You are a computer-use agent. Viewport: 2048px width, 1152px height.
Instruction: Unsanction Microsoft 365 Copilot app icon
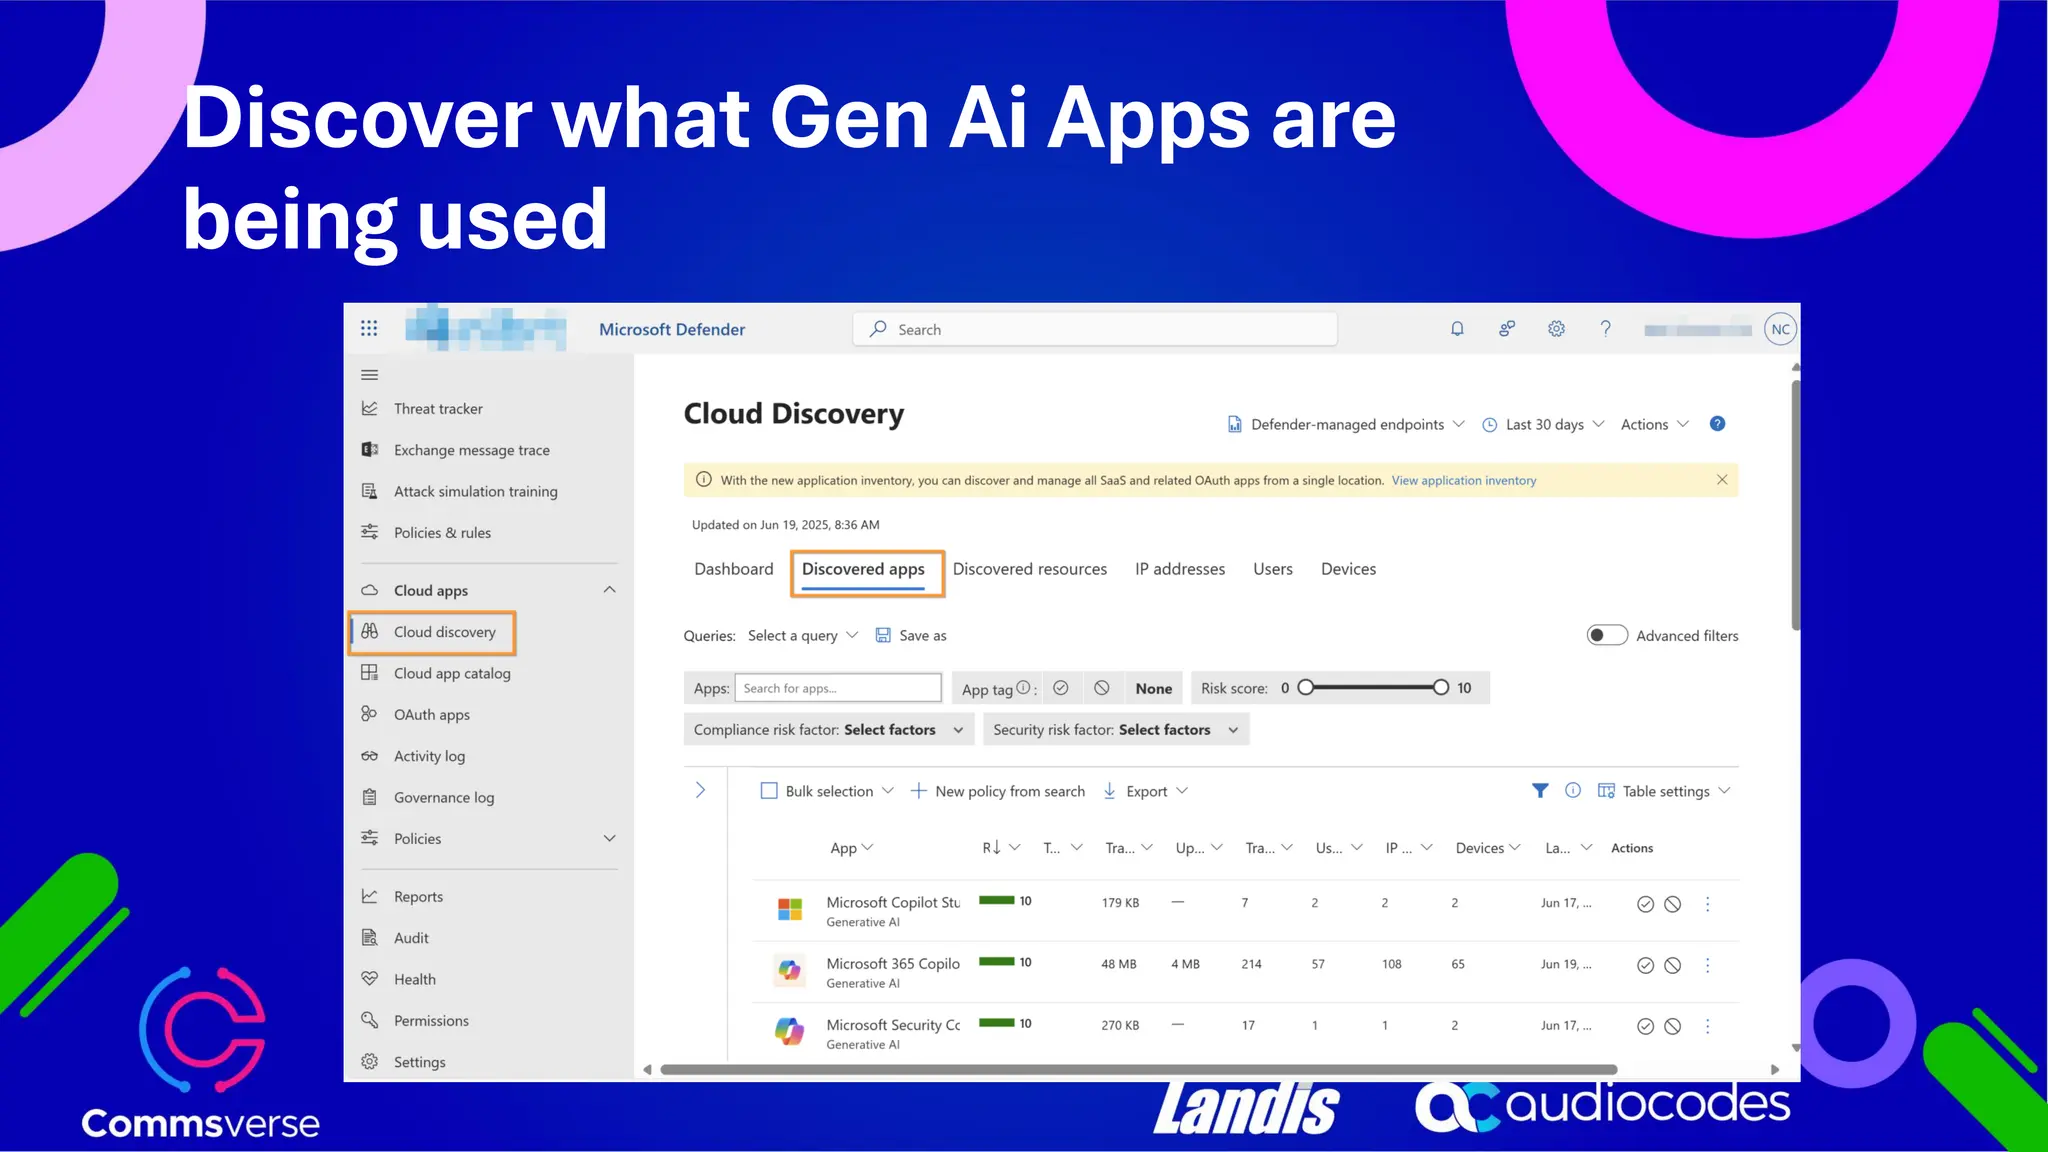click(x=1672, y=965)
